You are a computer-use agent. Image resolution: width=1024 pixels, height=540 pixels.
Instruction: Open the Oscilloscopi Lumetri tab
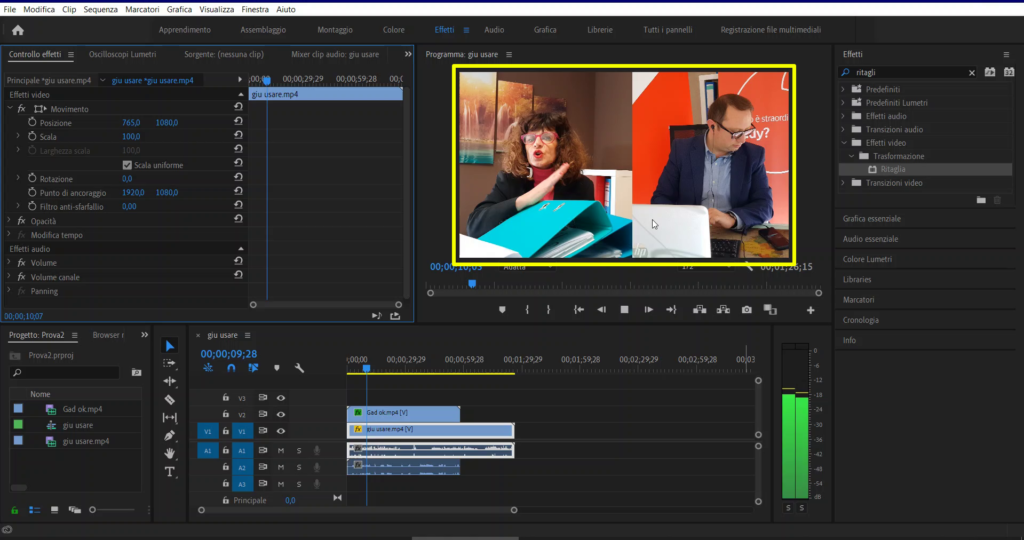(122, 54)
